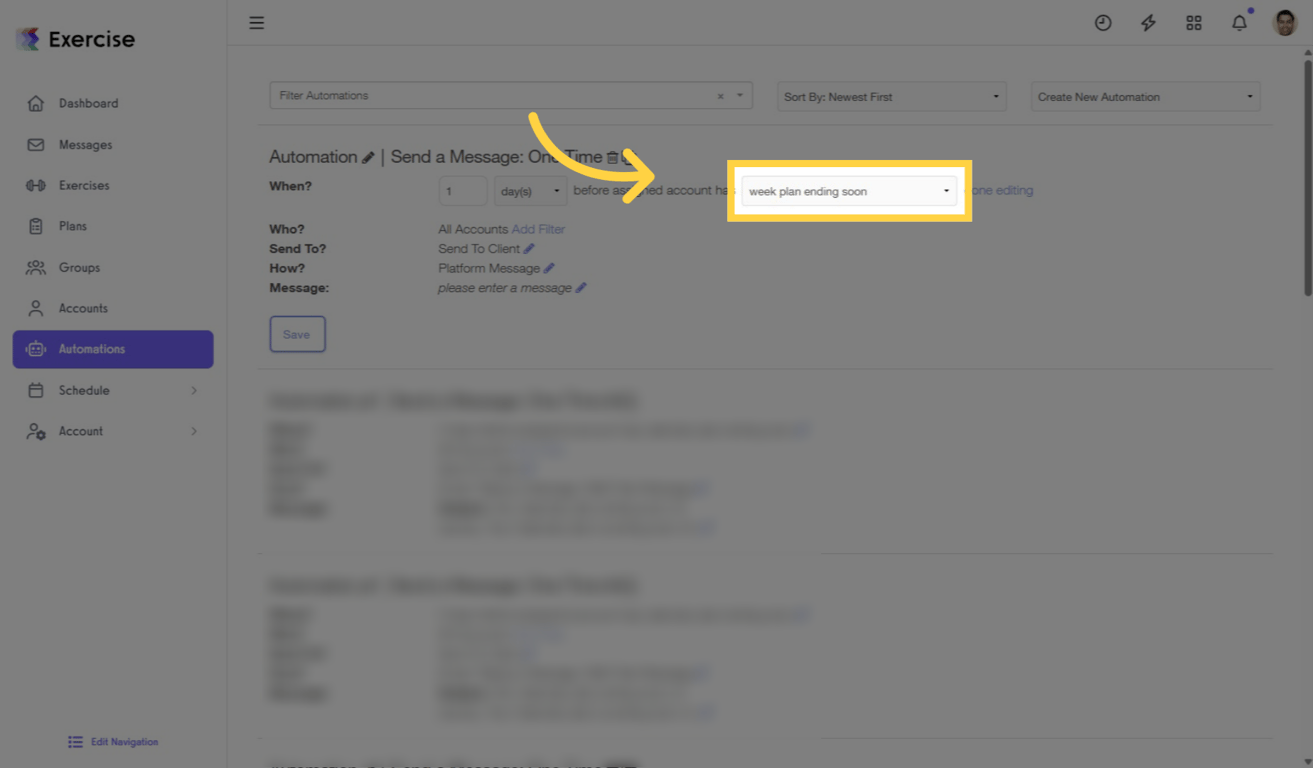Open the notifications bell
The height and width of the screenshot is (768, 1313).
coord(1239,22)
